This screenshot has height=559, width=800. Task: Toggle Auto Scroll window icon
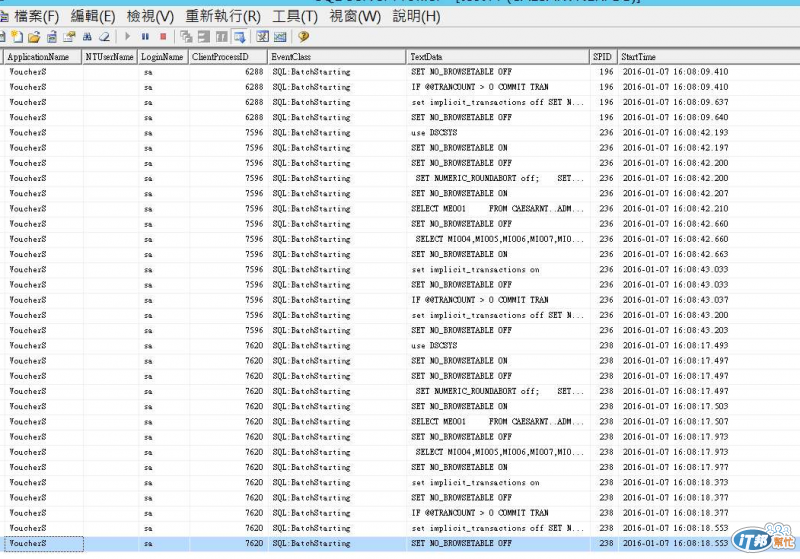[239, 37]
